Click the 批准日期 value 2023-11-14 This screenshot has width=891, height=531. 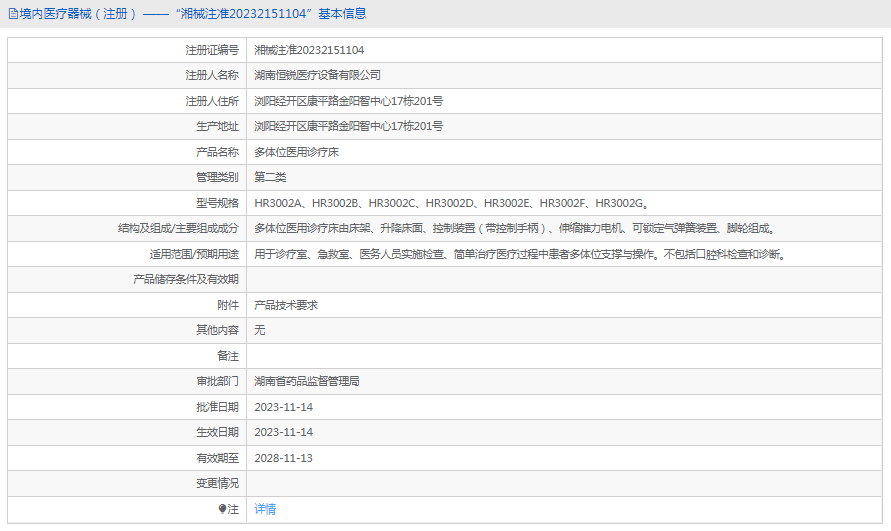pyautogui.click(x=284, y=407)
